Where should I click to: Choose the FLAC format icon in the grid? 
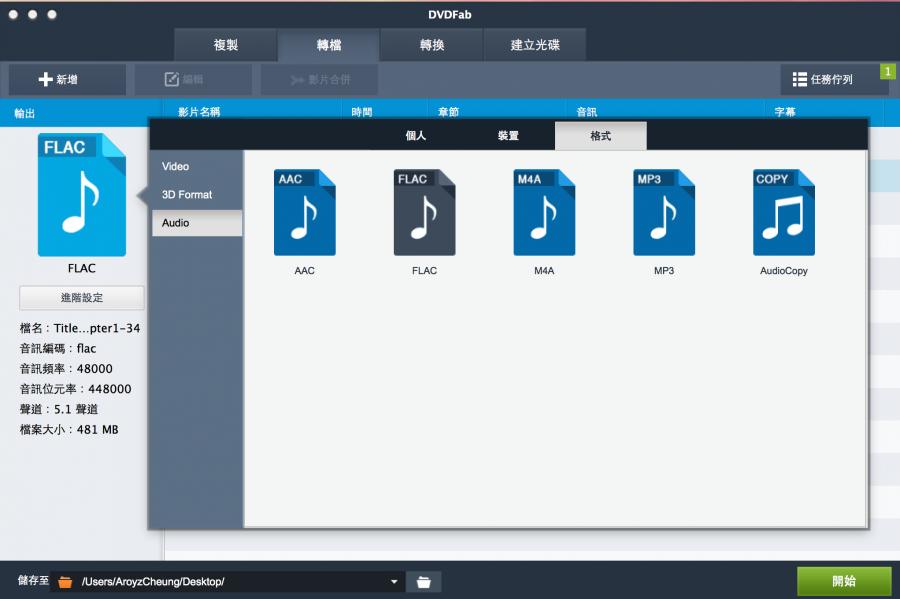tap(424, 212)
